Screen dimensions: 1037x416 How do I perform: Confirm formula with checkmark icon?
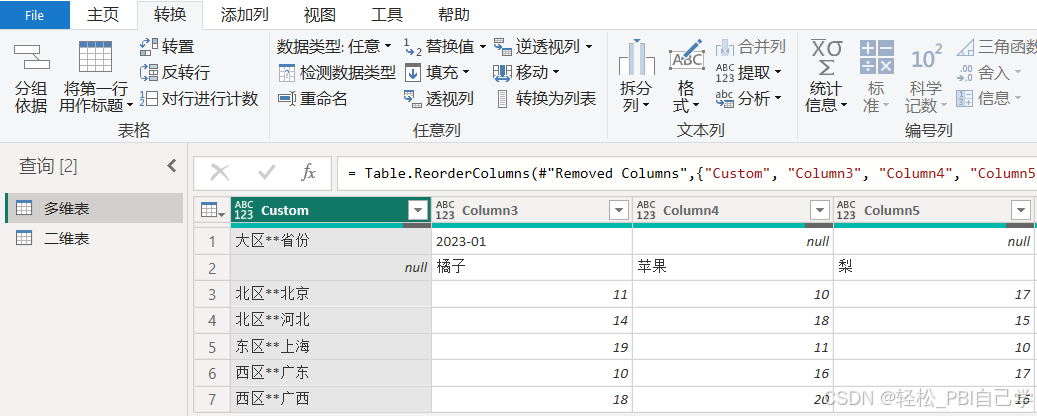click(267, 173)
